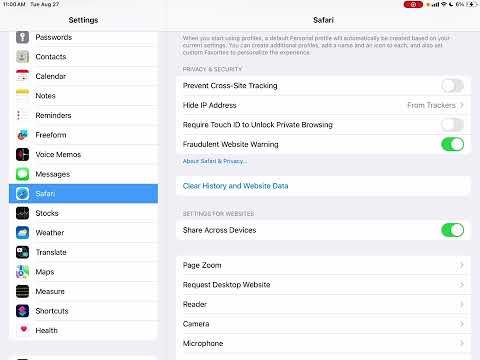Tap Request Desktop Website label
This screenshot has height=360, width=480.
(227, 285)
